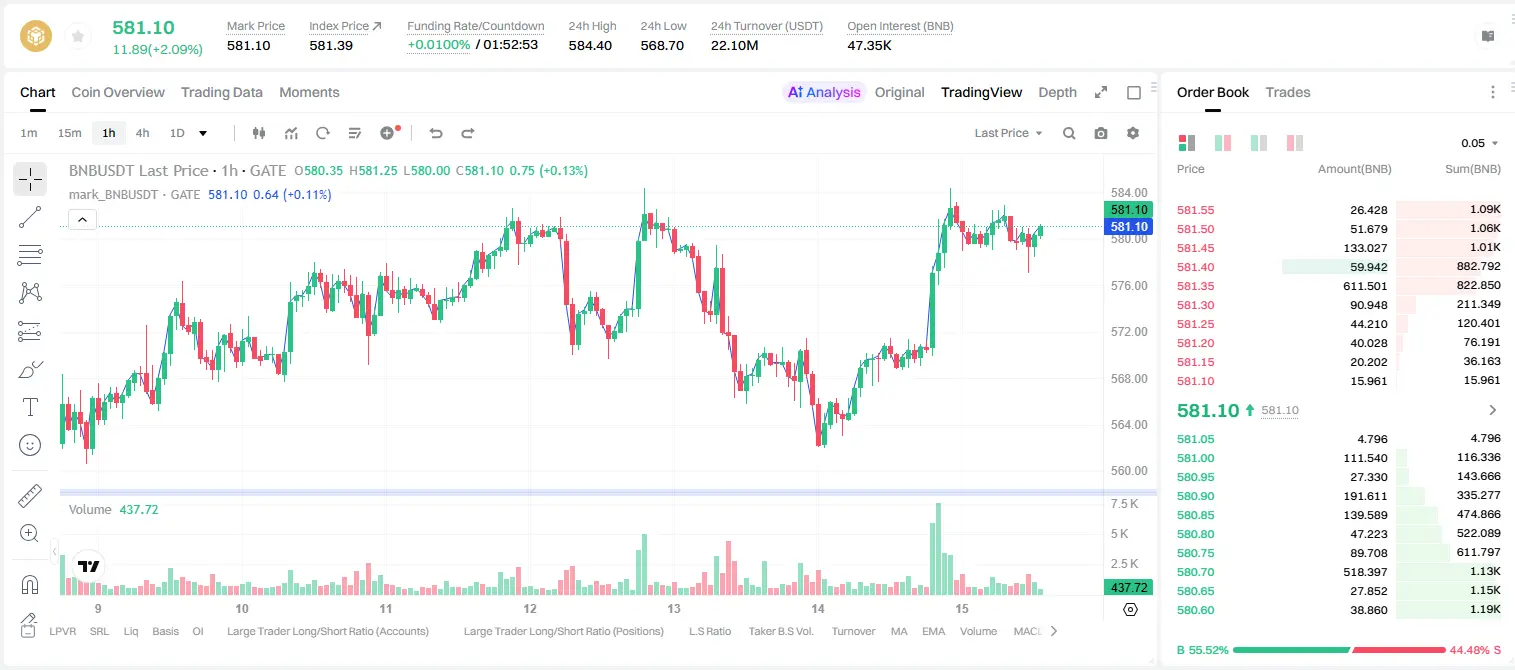Add BNB to favorites with star

pos(78,37)
